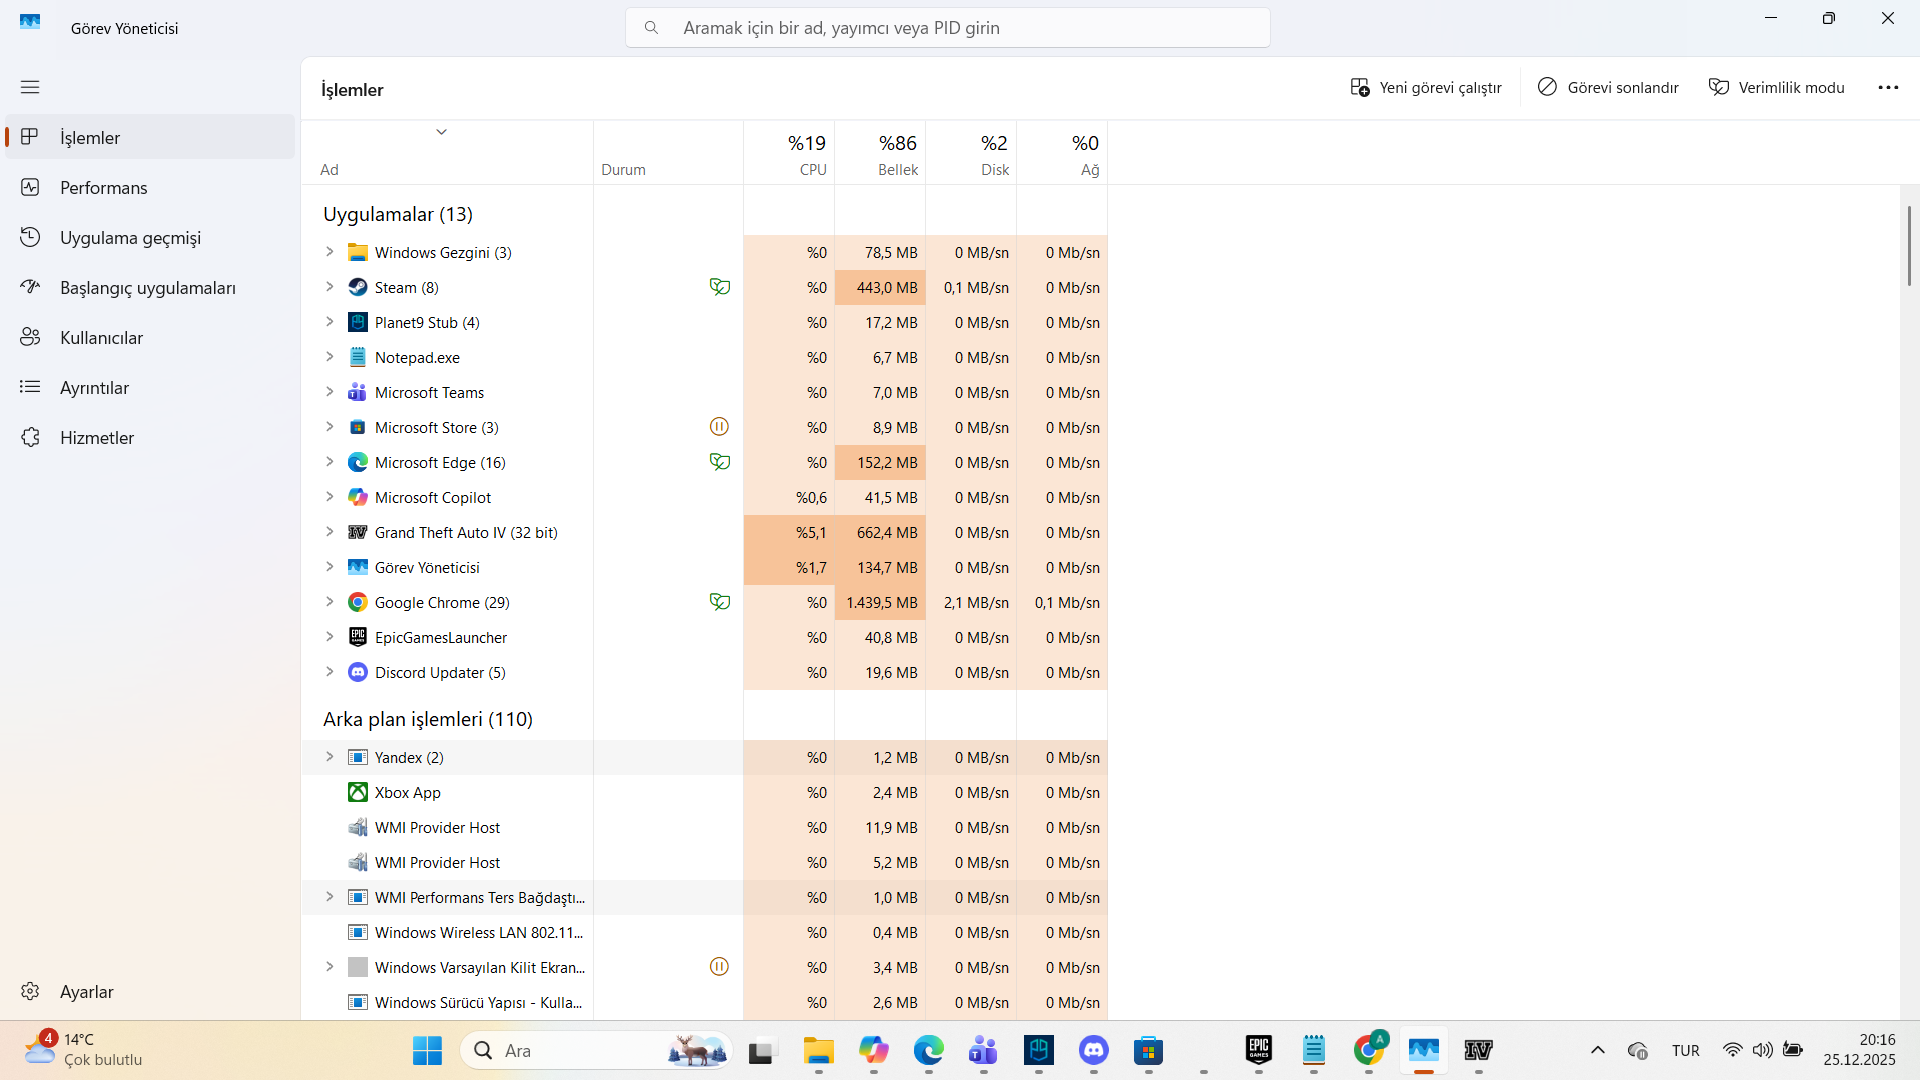This screenshot has width=1920, height=1080.
Task: Expand the Windows Gezgini process group
Action: point(329,252)
